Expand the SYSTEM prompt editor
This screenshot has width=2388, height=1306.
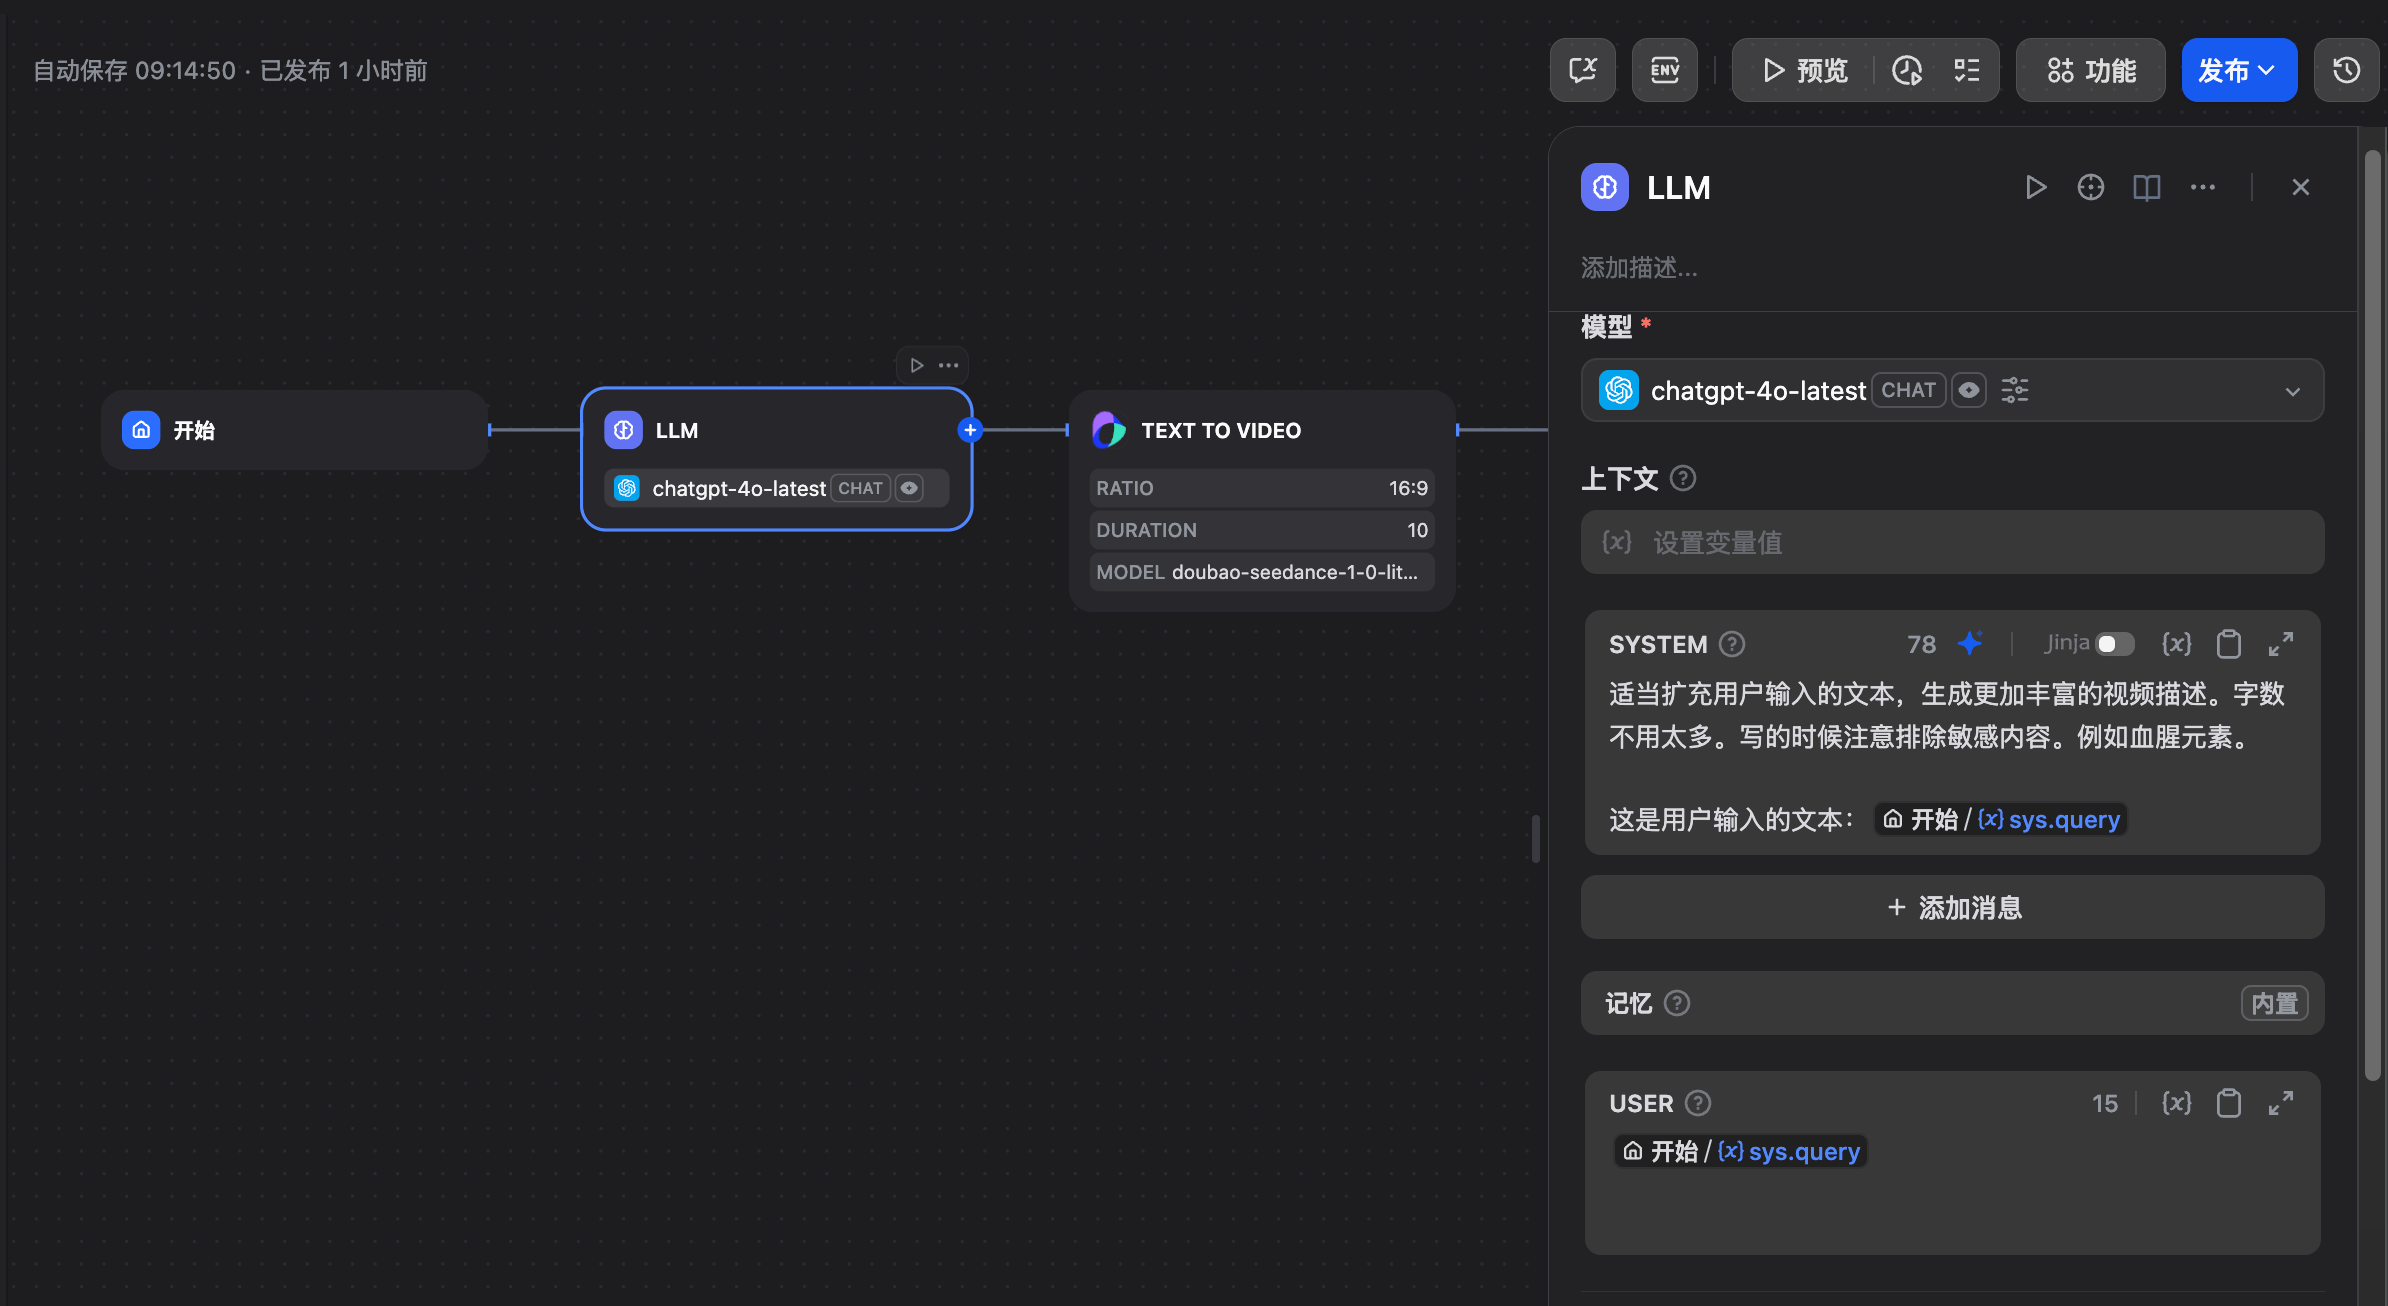[x=2281, y=644]
